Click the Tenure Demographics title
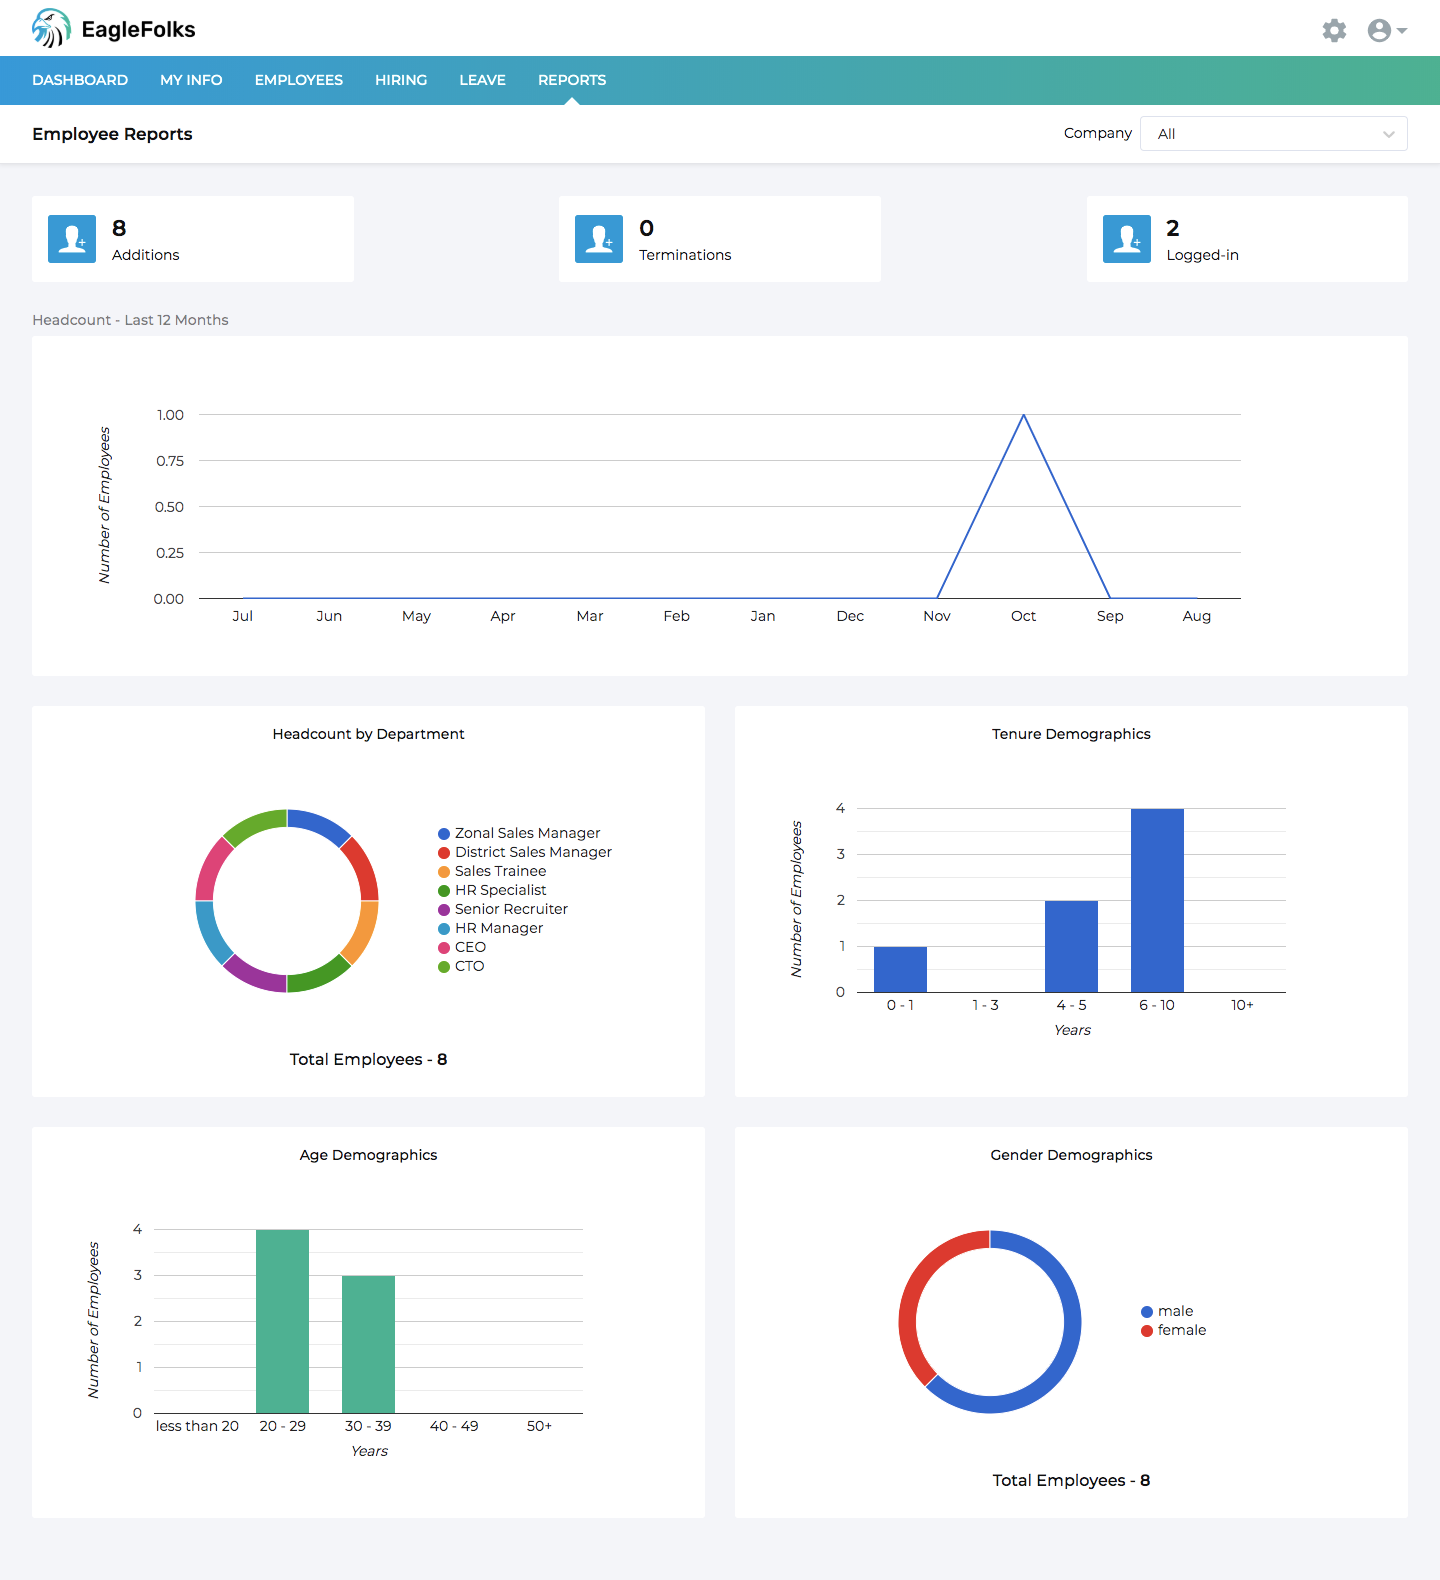This screenshot has width=1440, height=1580. 1071,734
